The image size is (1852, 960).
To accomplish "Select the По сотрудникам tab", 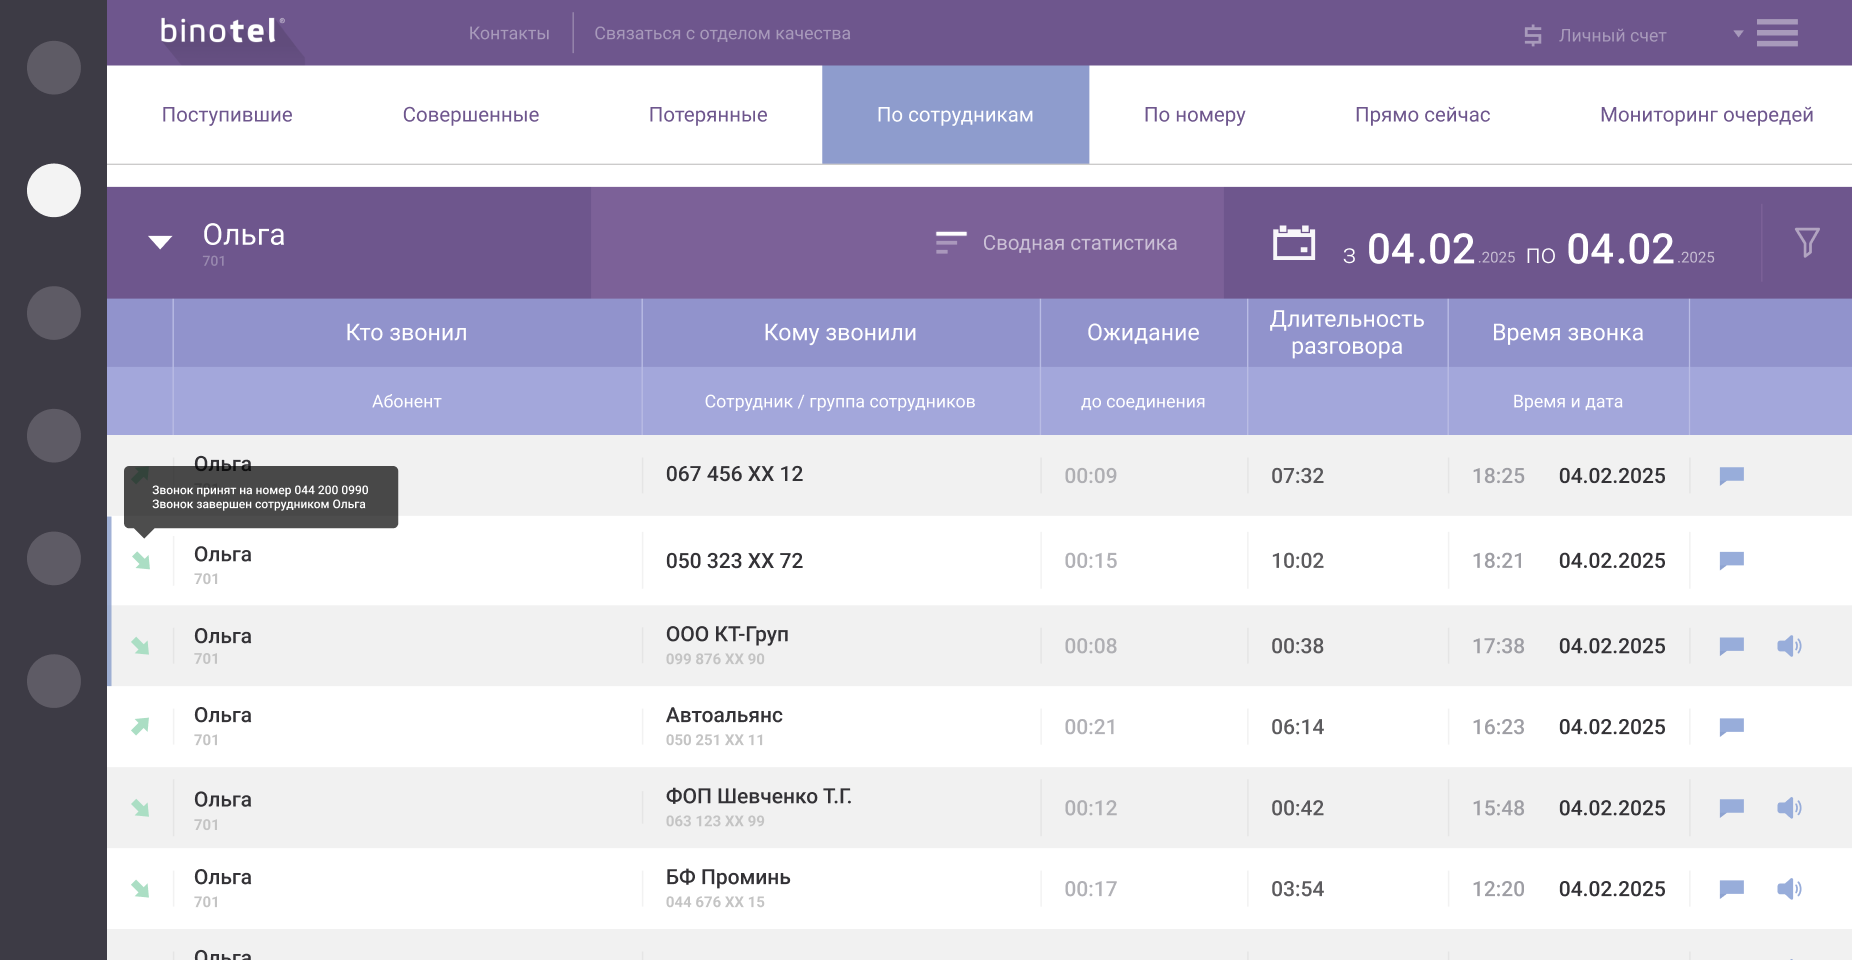I will point(955,115).
